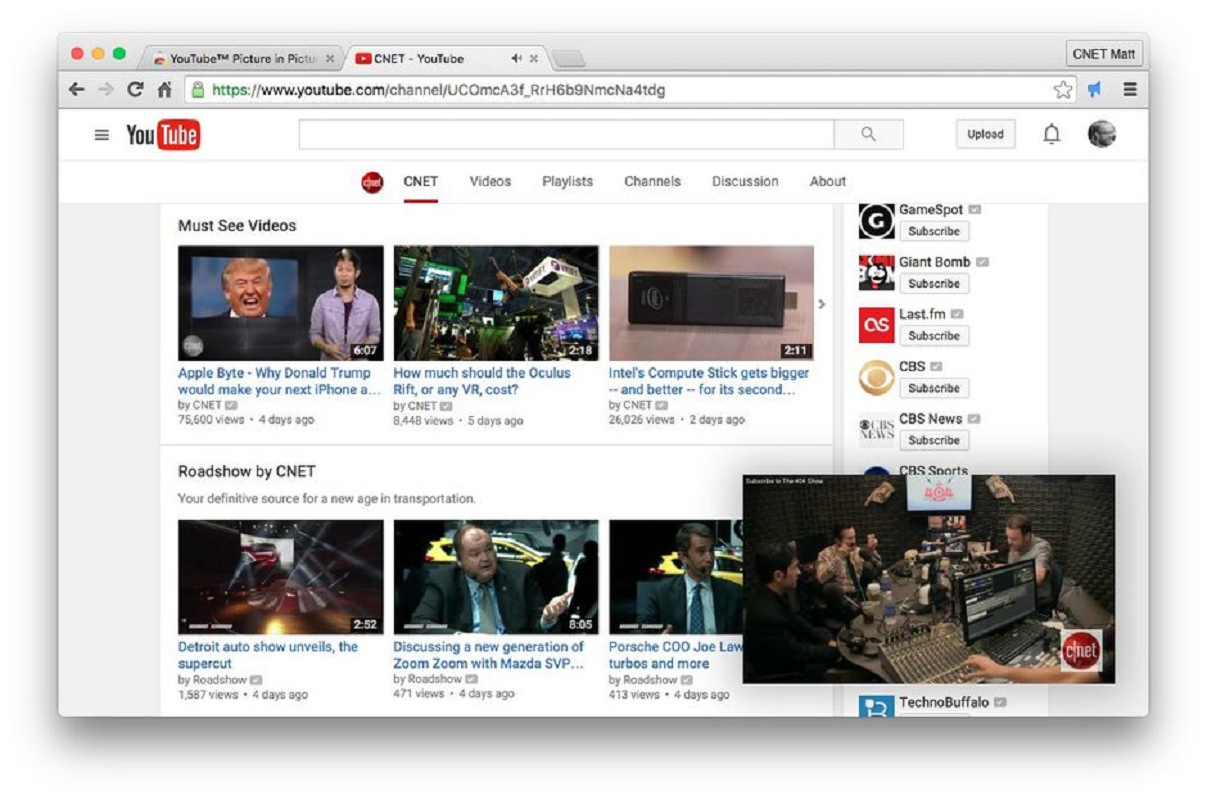Open the GameSpot channel avatar
Image resolution: width=1207 pixels, height=800 pixels.
(x=877, y=221)
